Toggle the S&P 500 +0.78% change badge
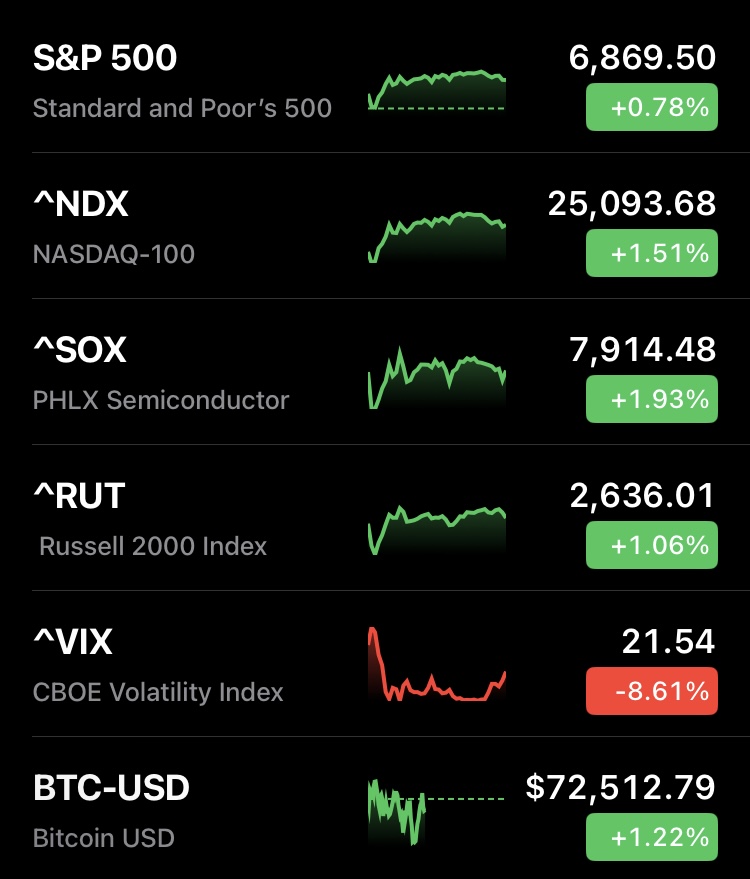The width and height of the screenshot is (750, 879). pyautogui.click(x=651, y=107)
